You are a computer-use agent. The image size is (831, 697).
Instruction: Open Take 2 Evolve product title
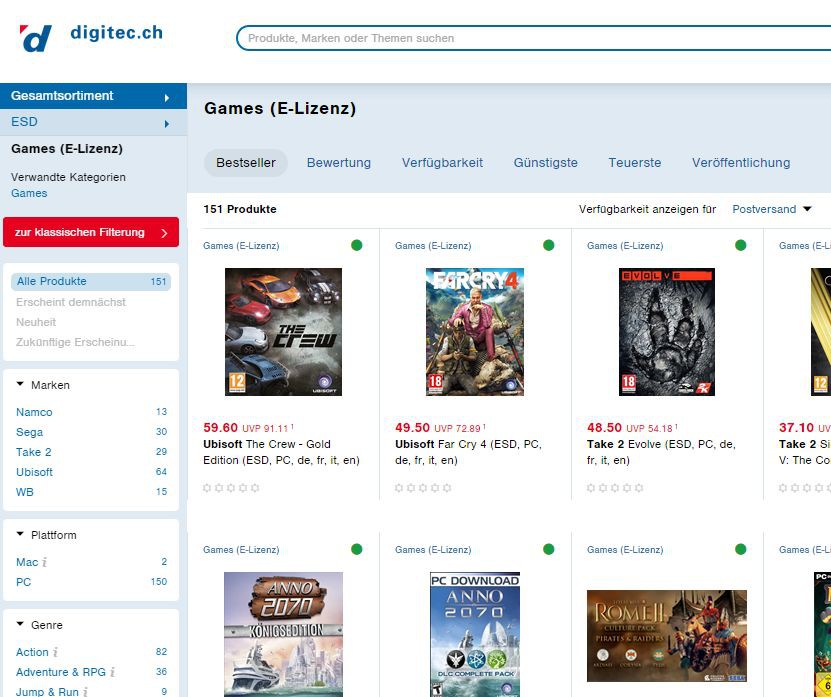coord(661,452)
